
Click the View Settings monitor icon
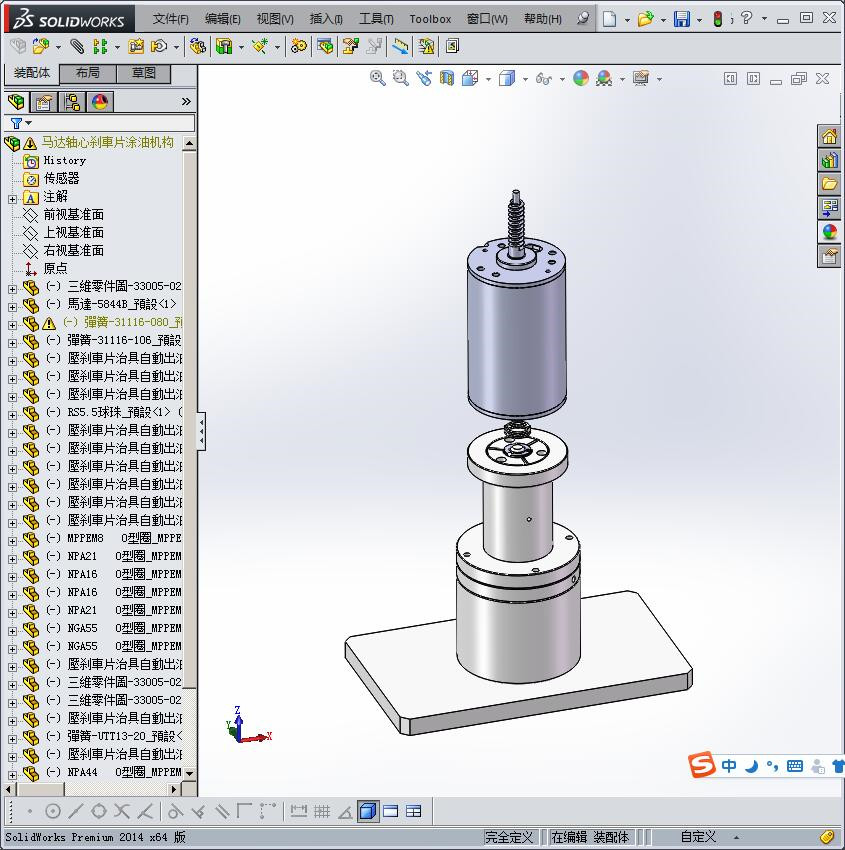pos(641,79)
